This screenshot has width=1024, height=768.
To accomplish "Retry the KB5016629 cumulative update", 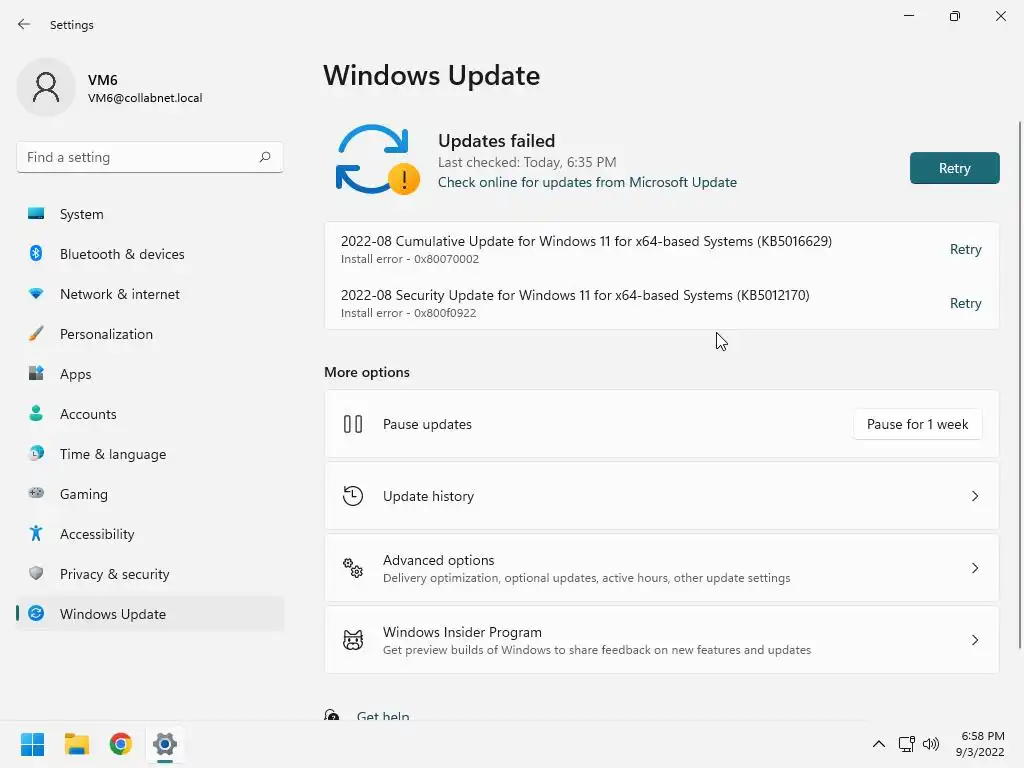I will 965,249.
